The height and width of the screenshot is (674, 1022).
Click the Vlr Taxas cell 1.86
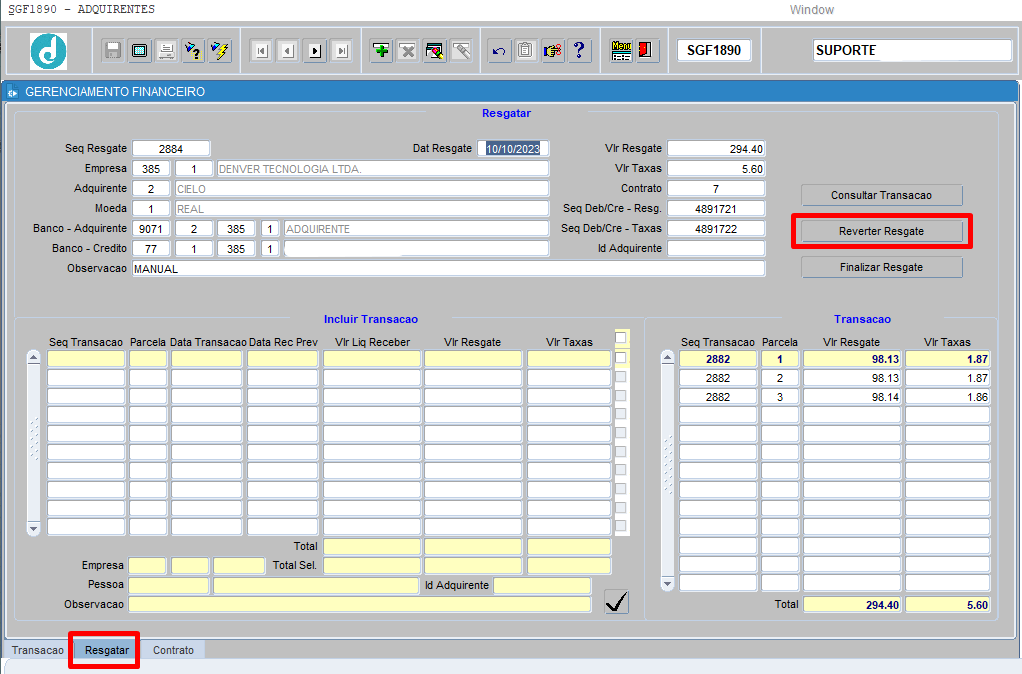click(x=947, y=397)
